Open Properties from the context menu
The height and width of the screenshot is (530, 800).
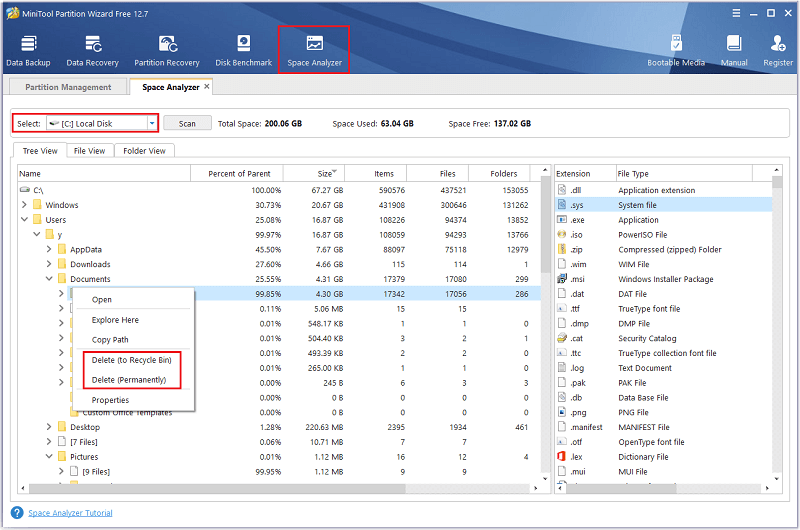coord(133,400)
